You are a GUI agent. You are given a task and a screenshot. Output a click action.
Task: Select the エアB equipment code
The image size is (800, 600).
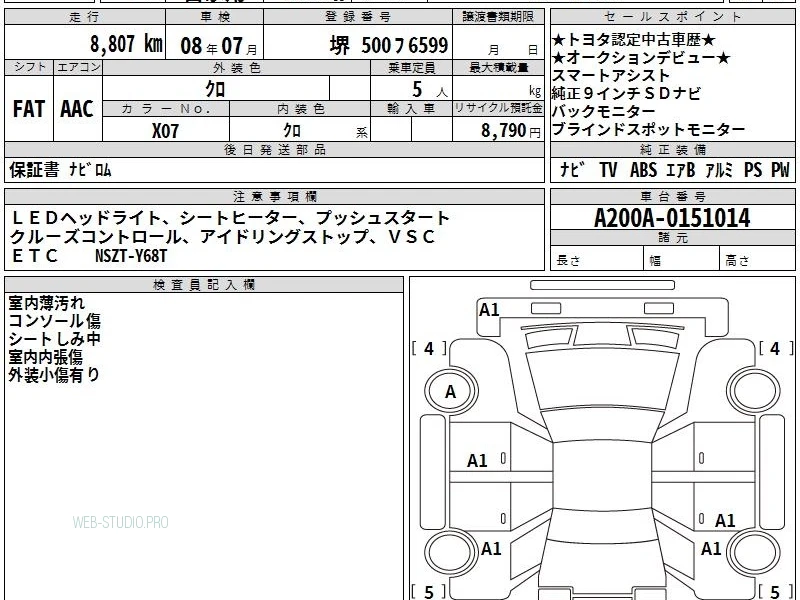click(681, 169)
